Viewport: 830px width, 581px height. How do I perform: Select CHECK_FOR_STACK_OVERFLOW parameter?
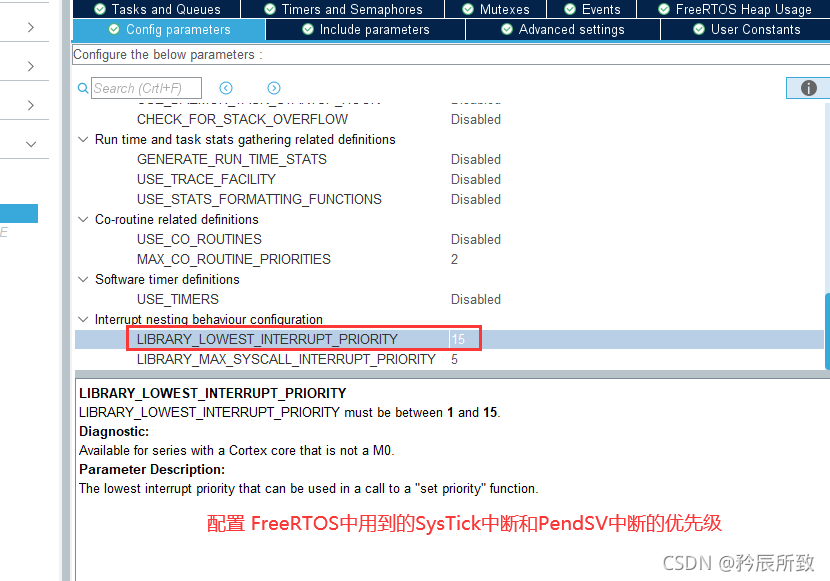tap(242, 120)
